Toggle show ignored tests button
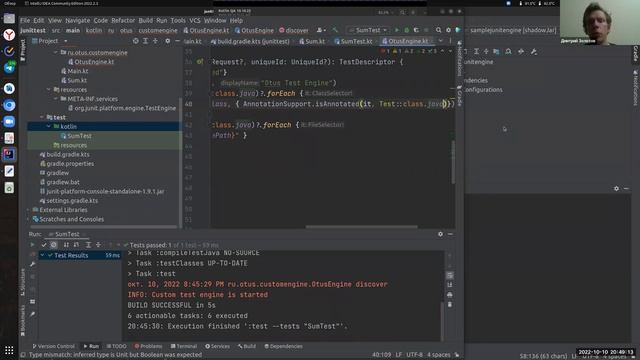Image resolution: width=640 pixels, height=360 pixels. point(53,244)
